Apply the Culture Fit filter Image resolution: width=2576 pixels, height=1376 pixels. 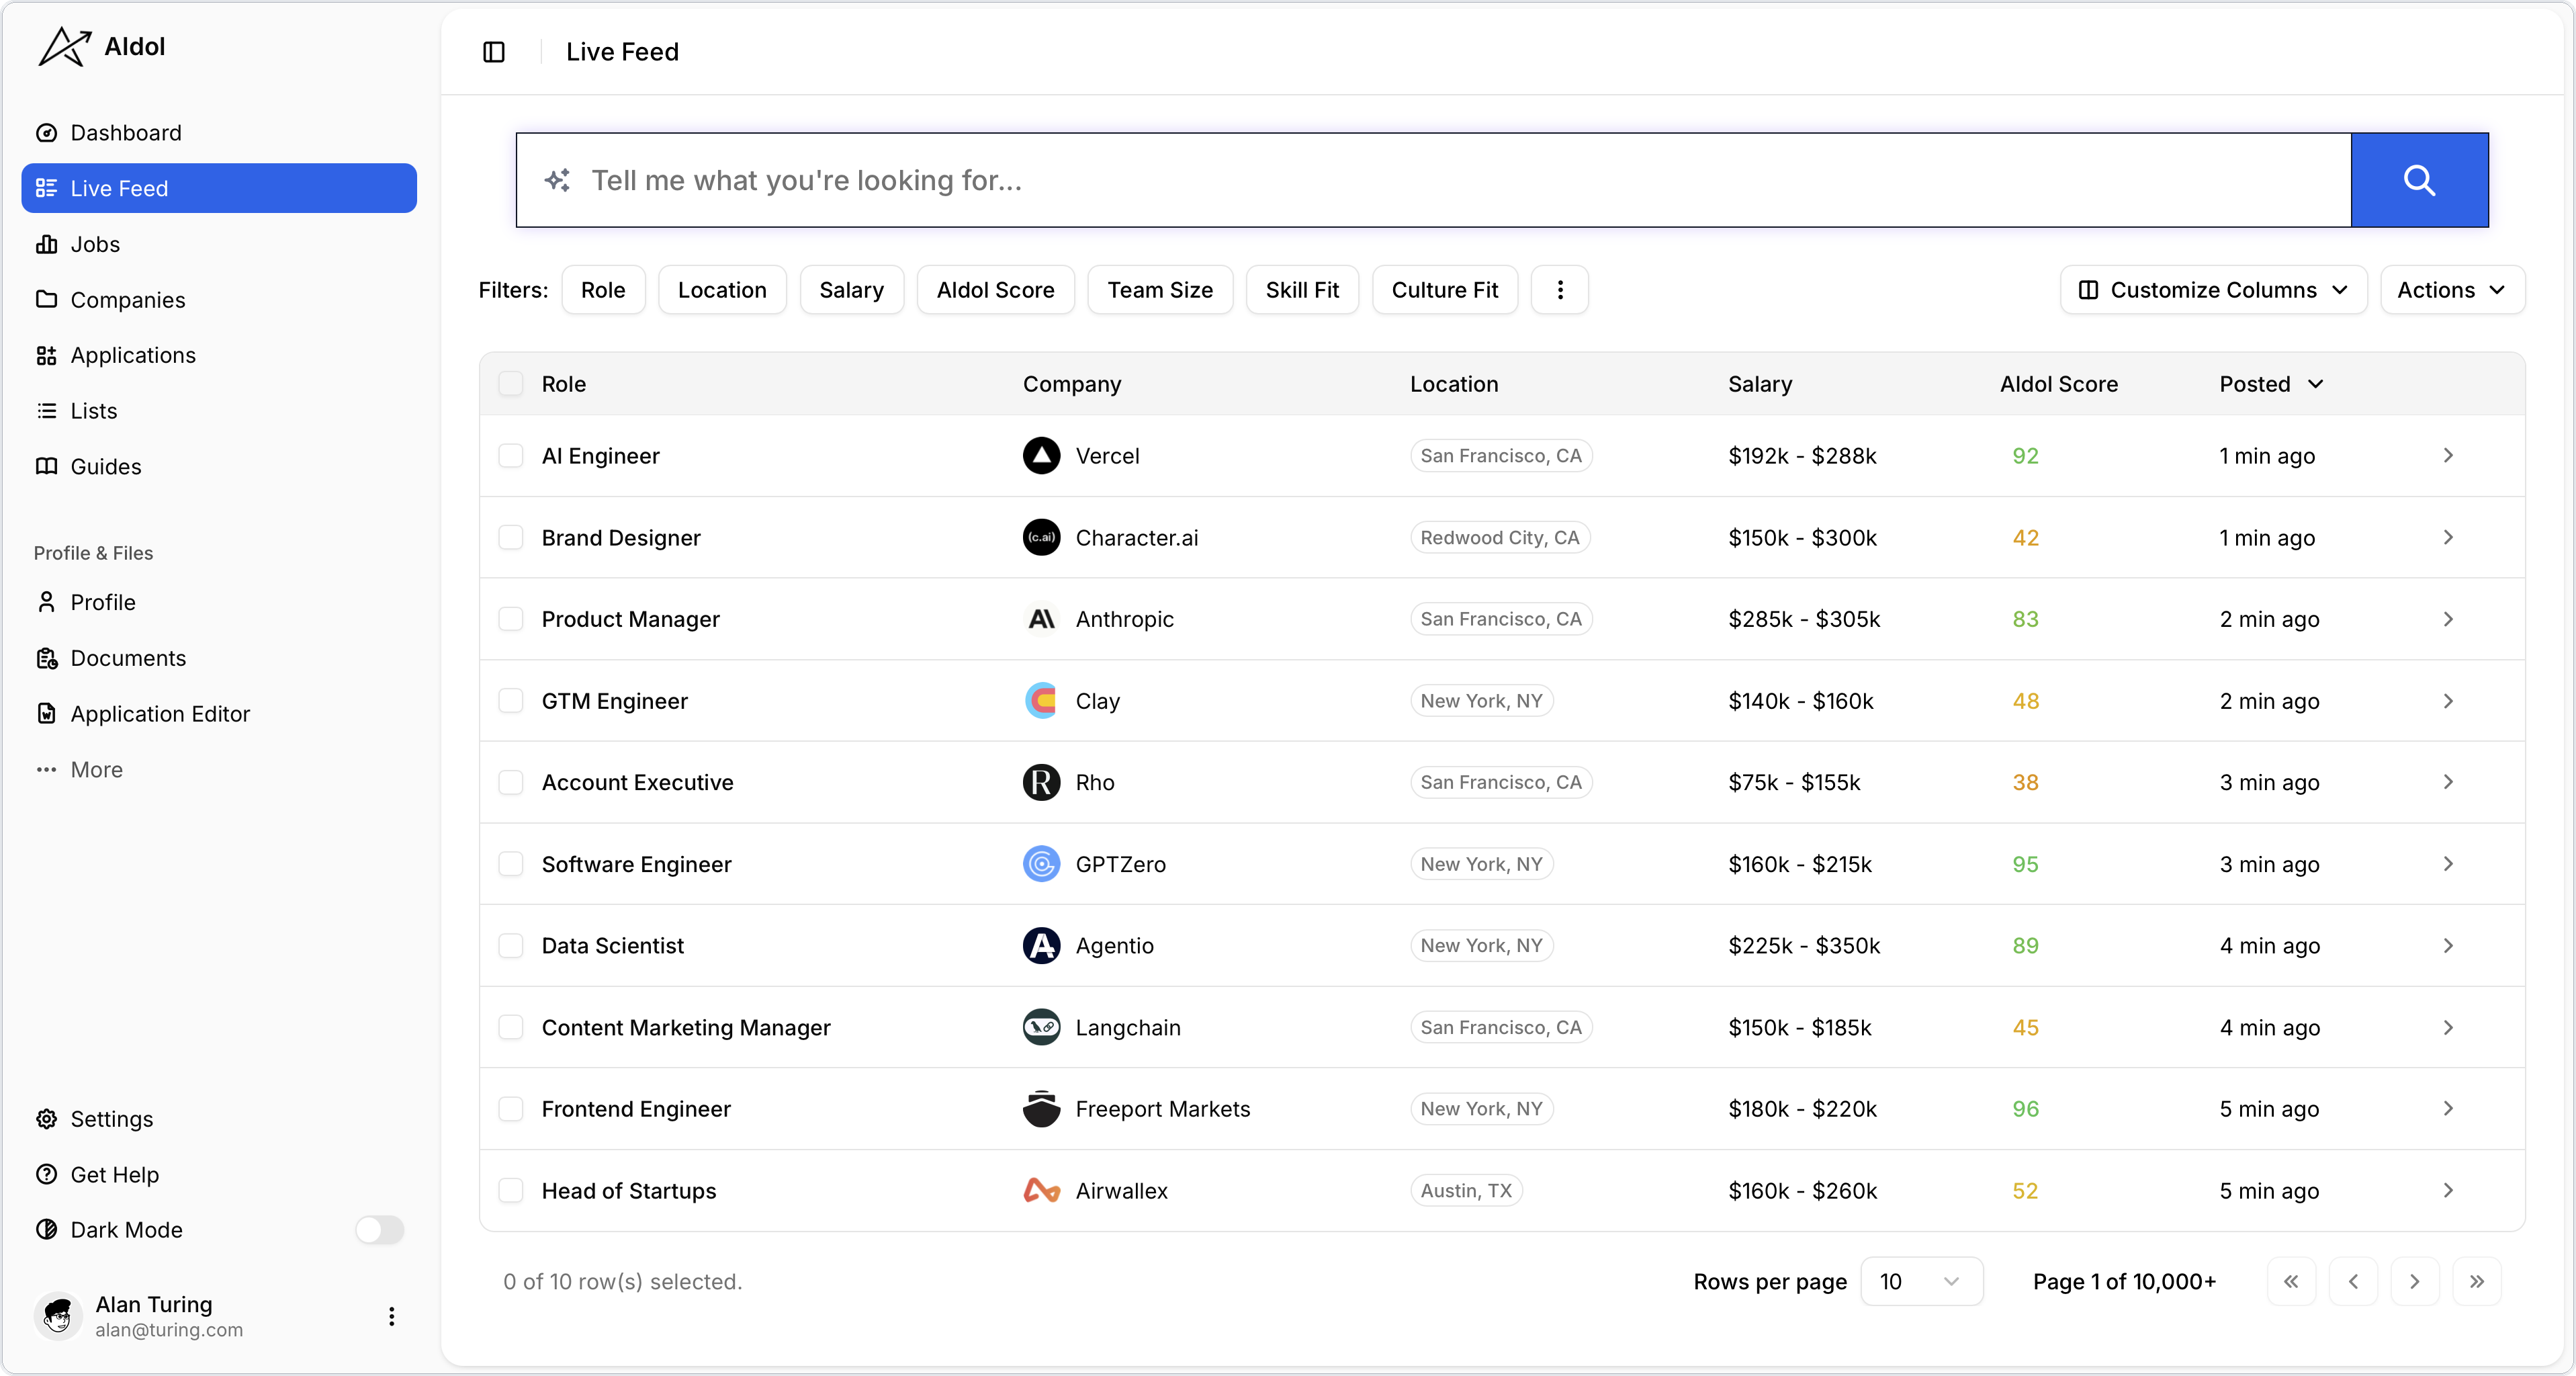[1444, 290]
